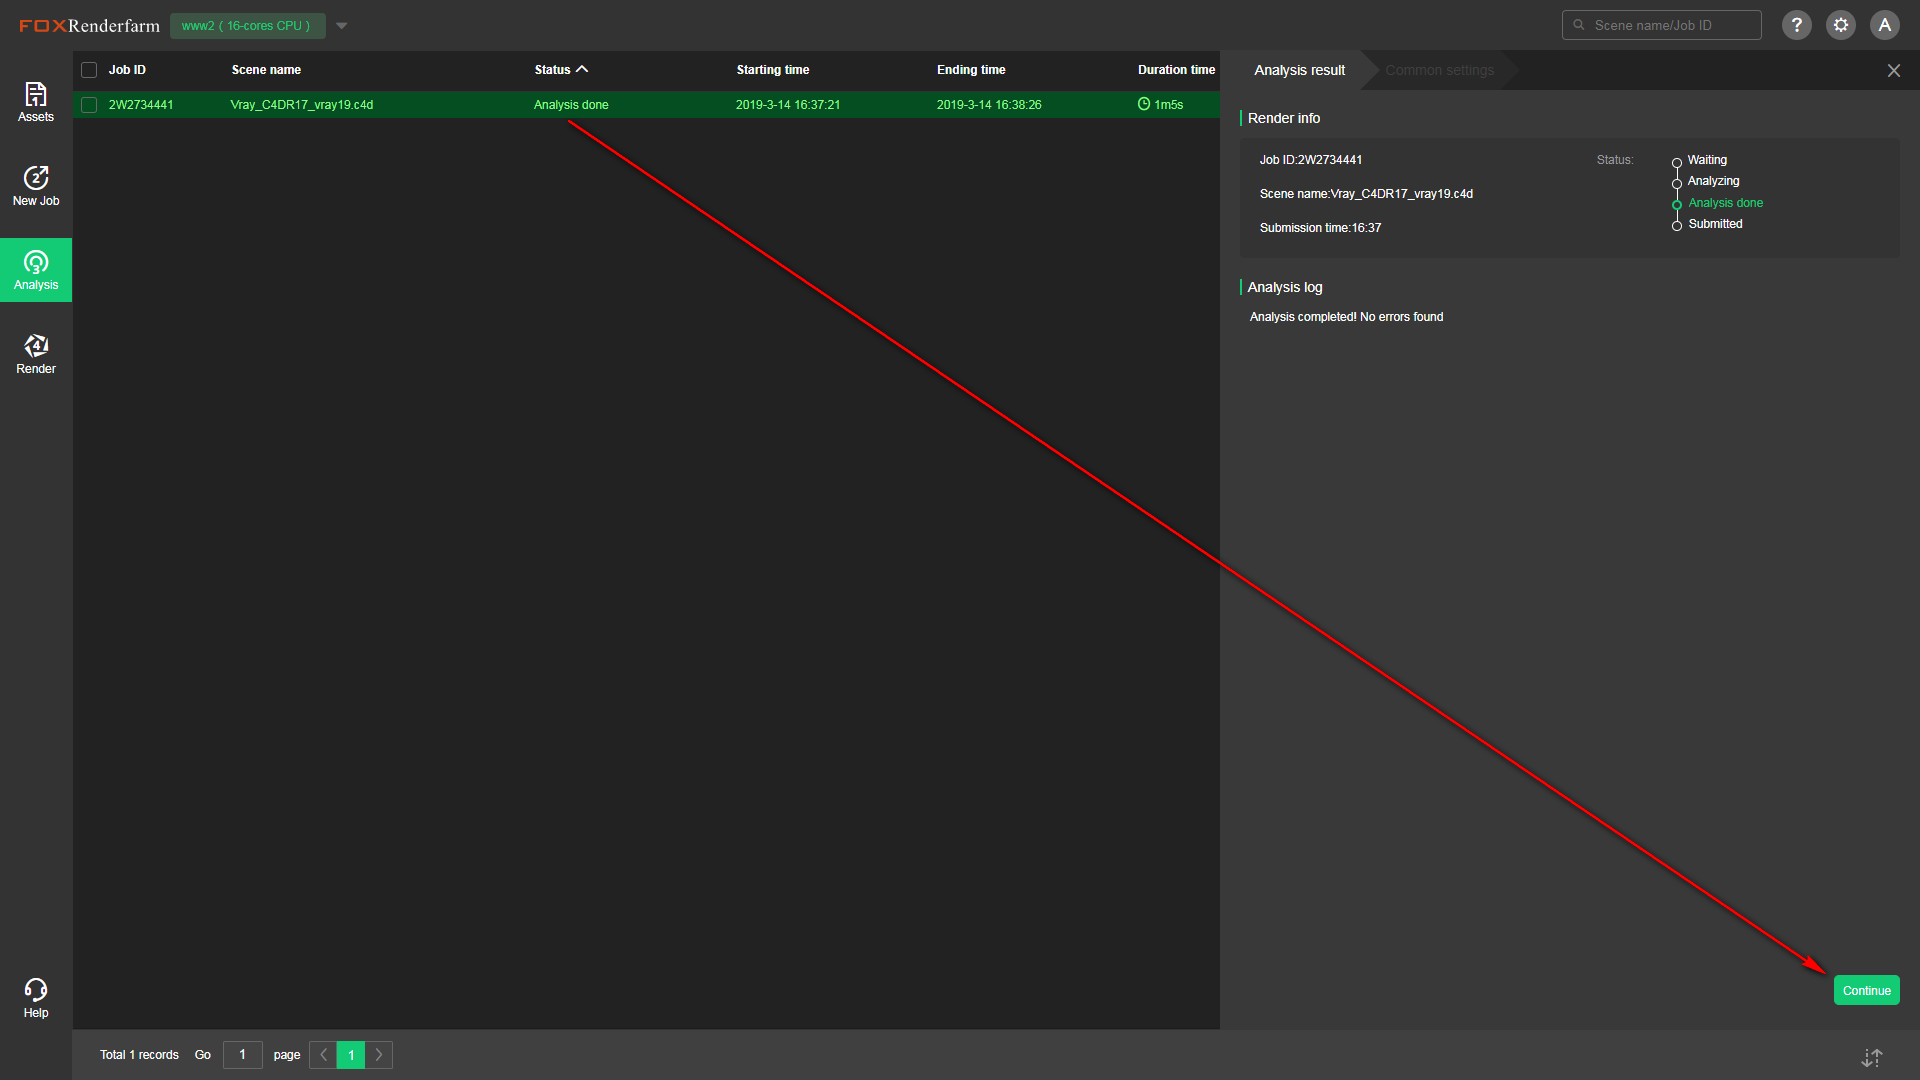
Task: Click the transfer arrows icon at bottom right
Action: [x=1872, y=1057]
